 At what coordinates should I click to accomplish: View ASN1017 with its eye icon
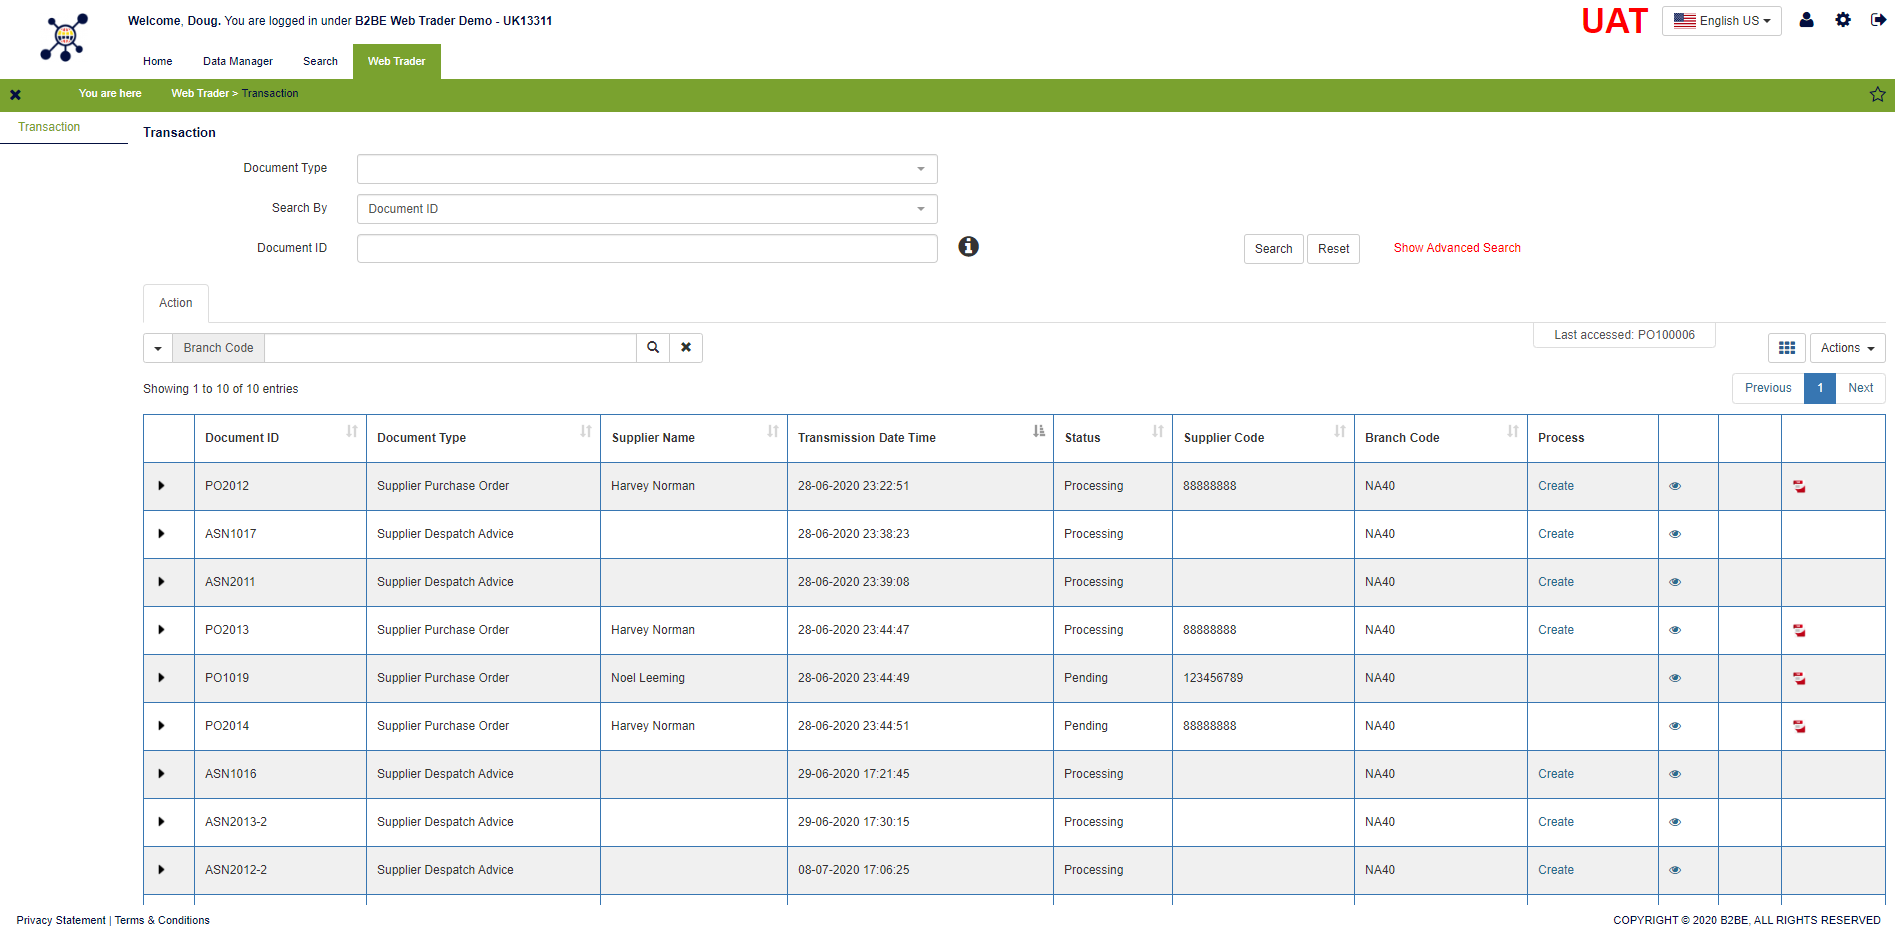[x=1675, y=534]
